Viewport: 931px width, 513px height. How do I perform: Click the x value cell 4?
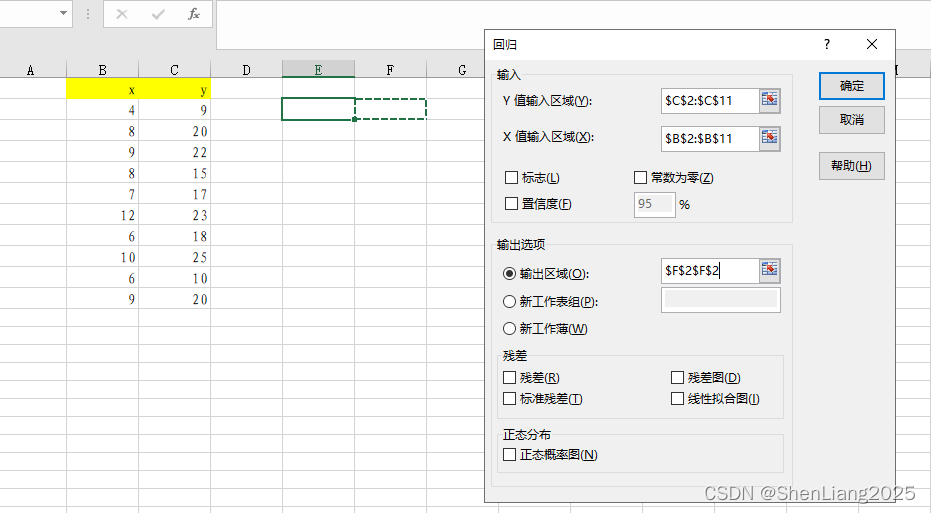tap(102, 110)
